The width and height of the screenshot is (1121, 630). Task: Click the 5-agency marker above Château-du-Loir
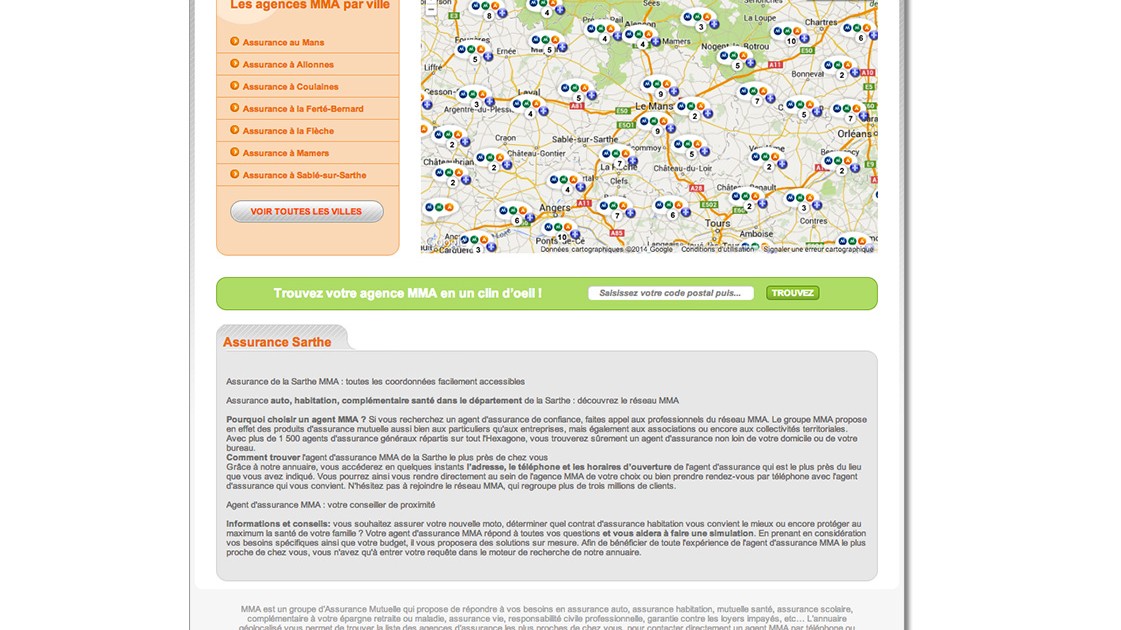[691, 149]
